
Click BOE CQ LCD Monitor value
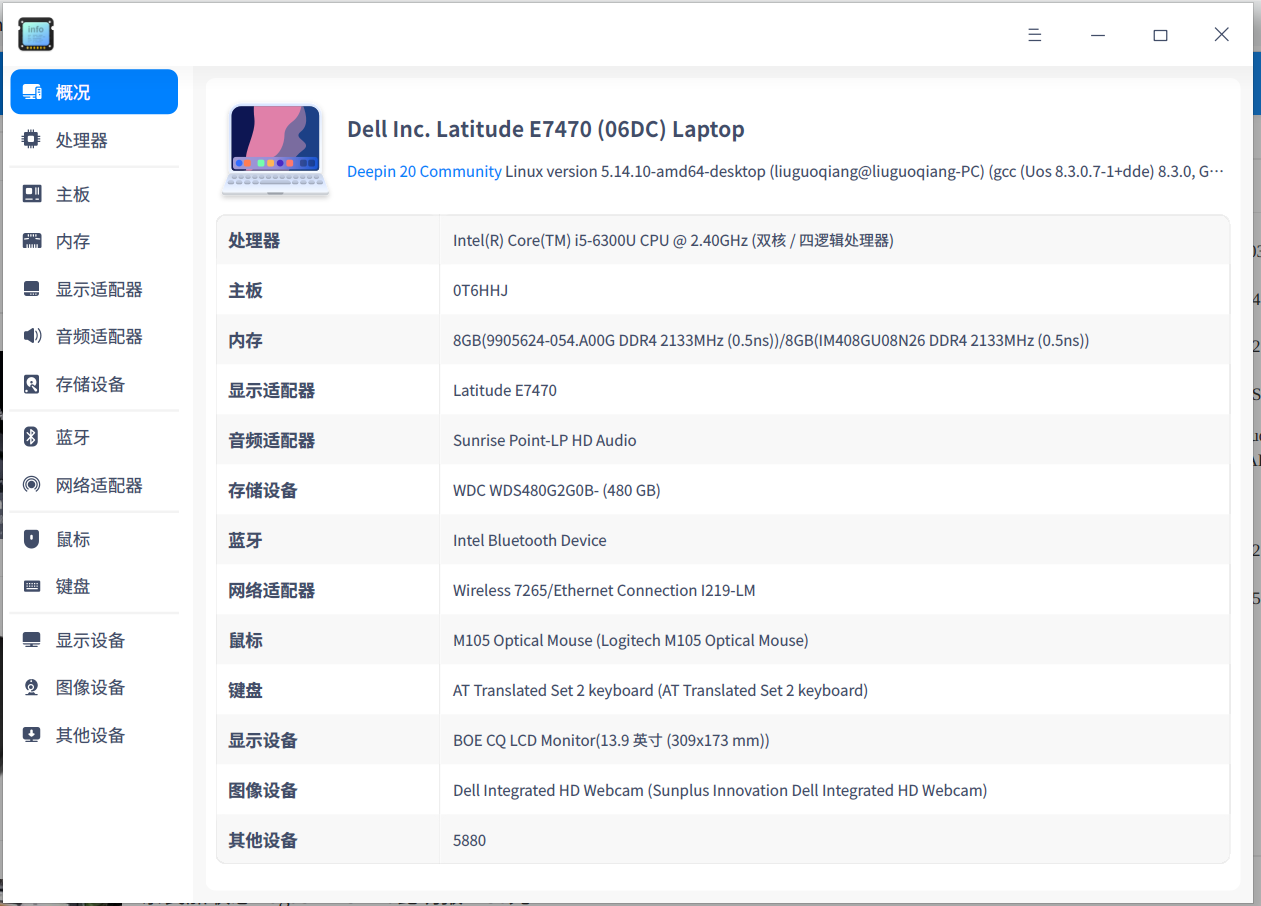pyautogui.click(x=611, y=740)
